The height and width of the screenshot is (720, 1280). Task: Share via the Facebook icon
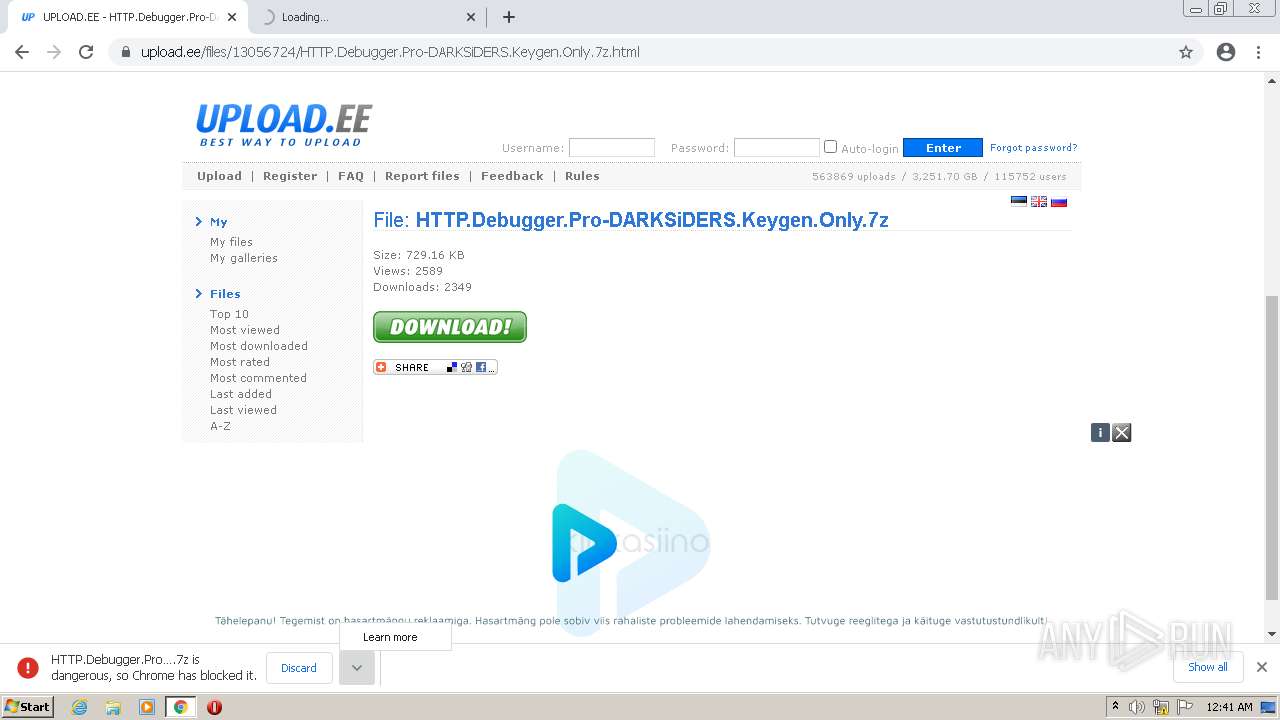(481, 367)
